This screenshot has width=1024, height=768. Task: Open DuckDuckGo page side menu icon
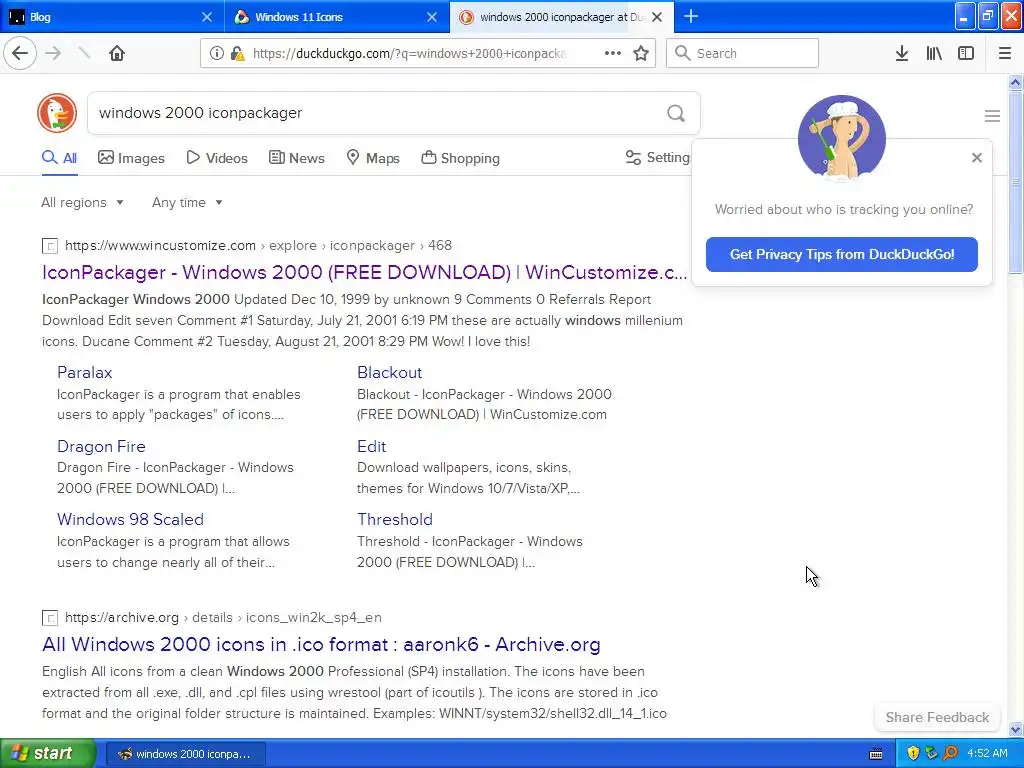(992, 116)
